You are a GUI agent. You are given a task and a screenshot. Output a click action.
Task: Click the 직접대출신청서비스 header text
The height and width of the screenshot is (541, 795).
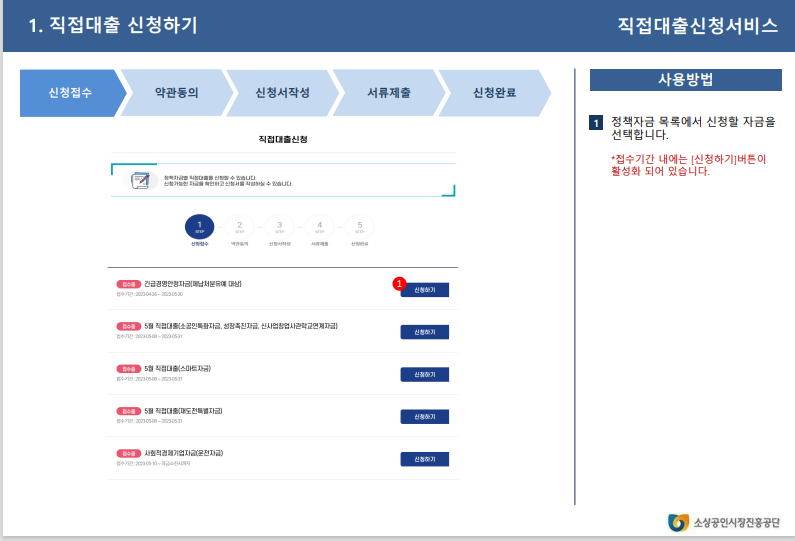click(697, 25)
